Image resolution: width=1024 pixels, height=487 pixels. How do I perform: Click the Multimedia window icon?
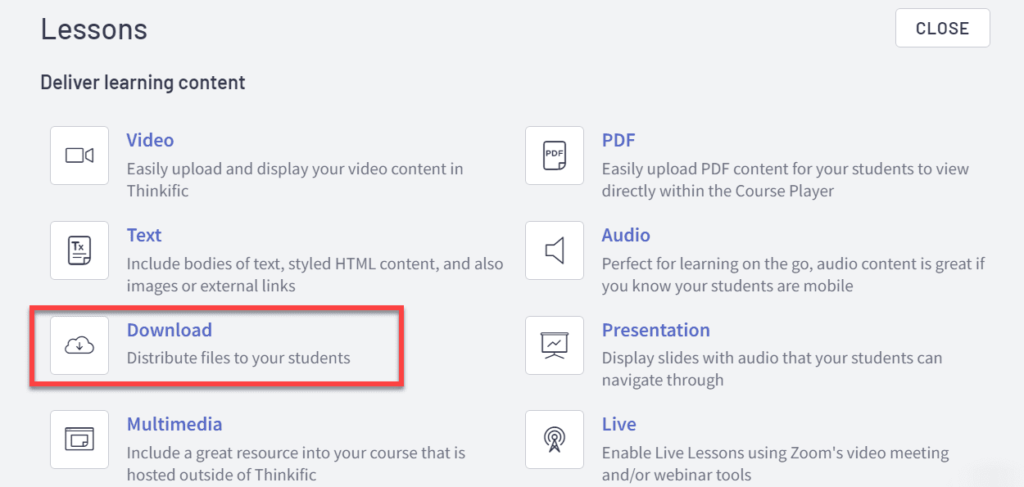(80, 439)
